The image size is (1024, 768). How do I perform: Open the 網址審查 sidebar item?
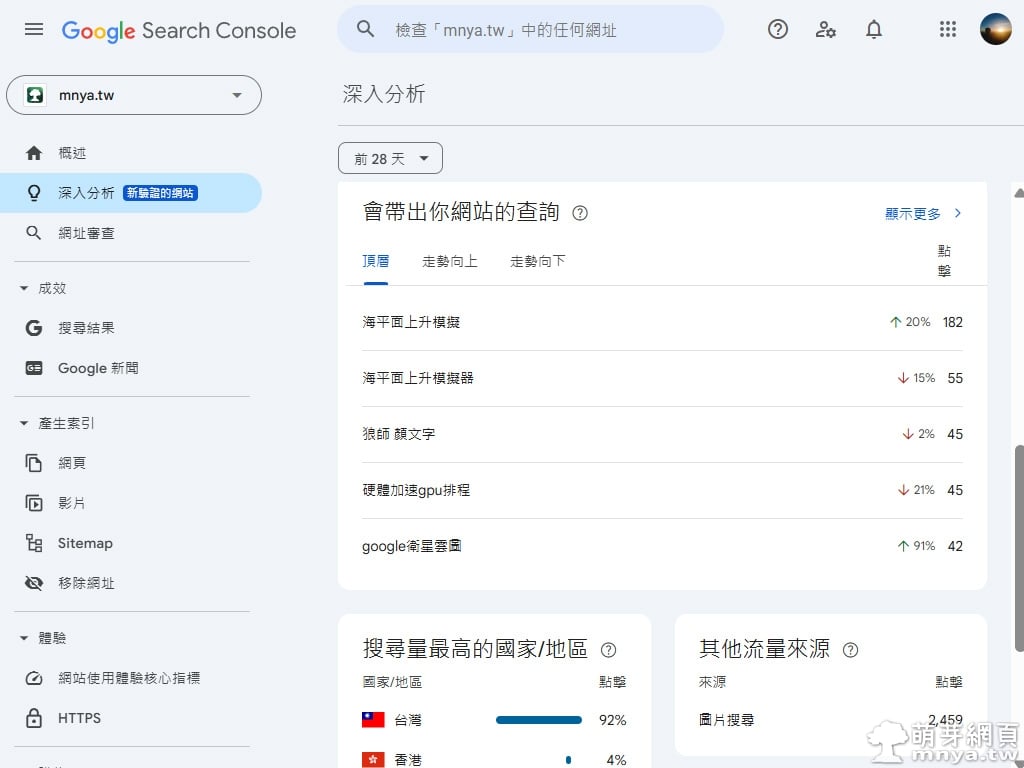tap(86, 233)
